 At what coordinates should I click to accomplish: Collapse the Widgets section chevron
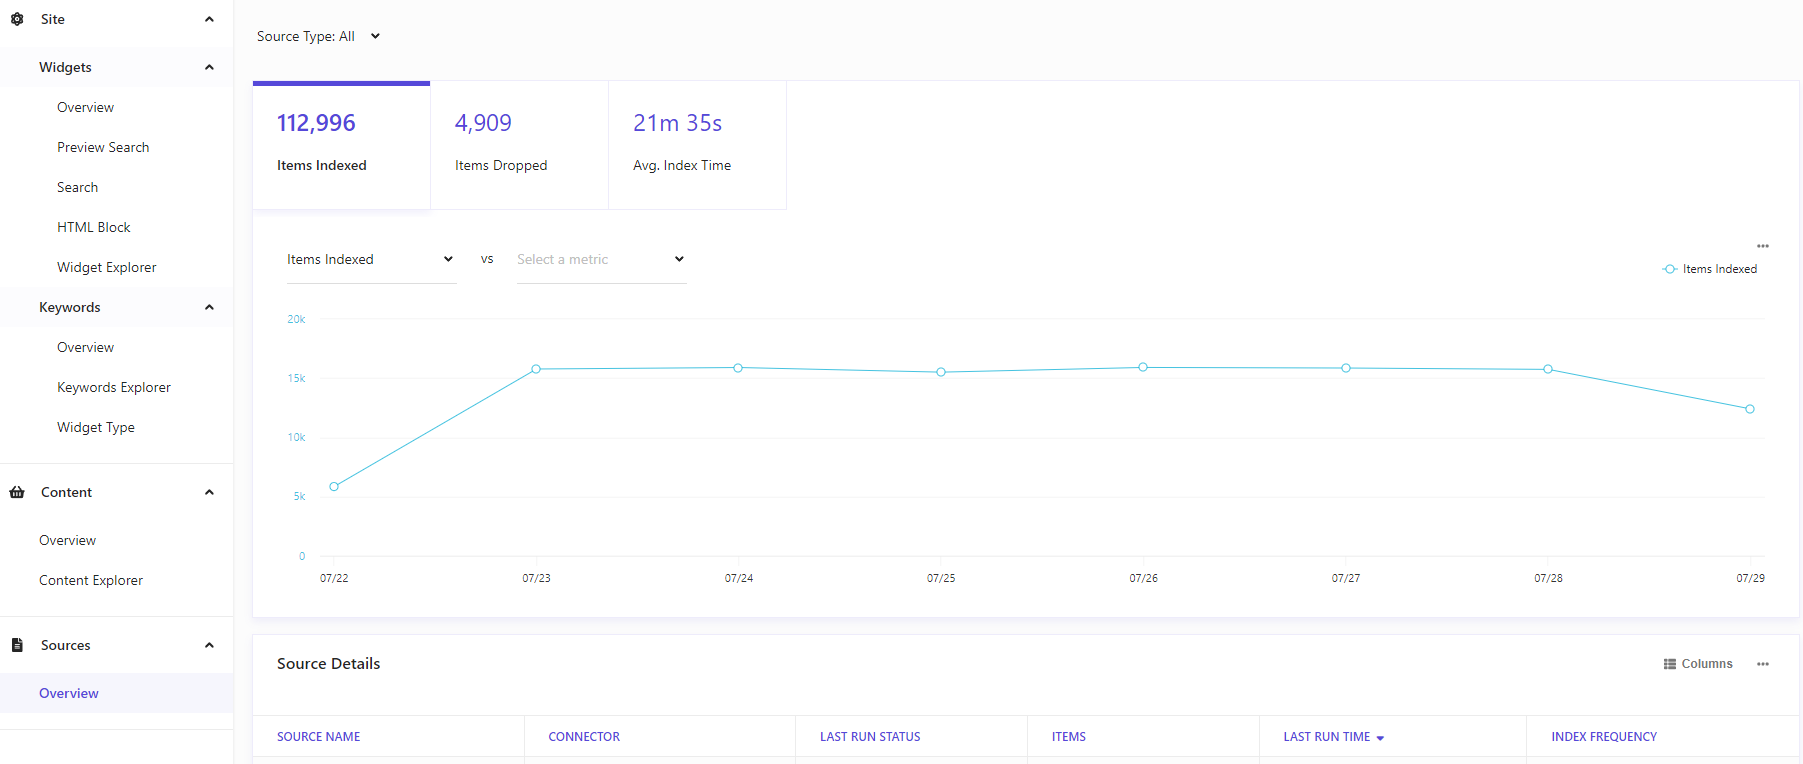pos(209,67)
